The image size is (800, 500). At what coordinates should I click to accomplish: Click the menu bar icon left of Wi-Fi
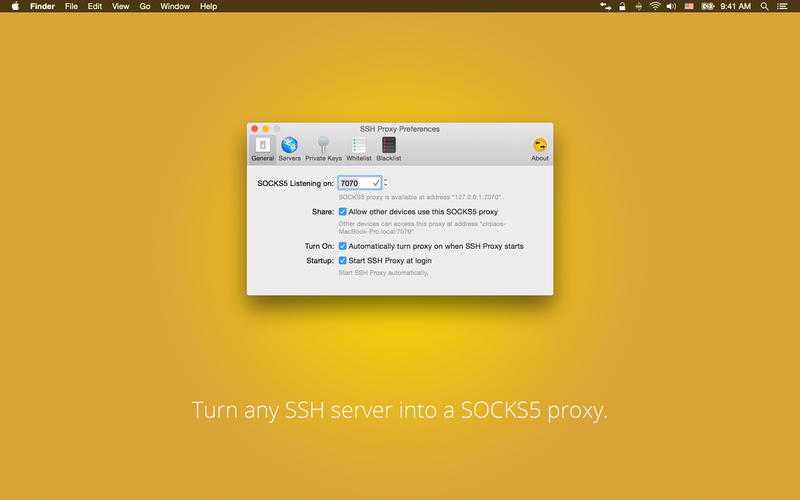638,6
